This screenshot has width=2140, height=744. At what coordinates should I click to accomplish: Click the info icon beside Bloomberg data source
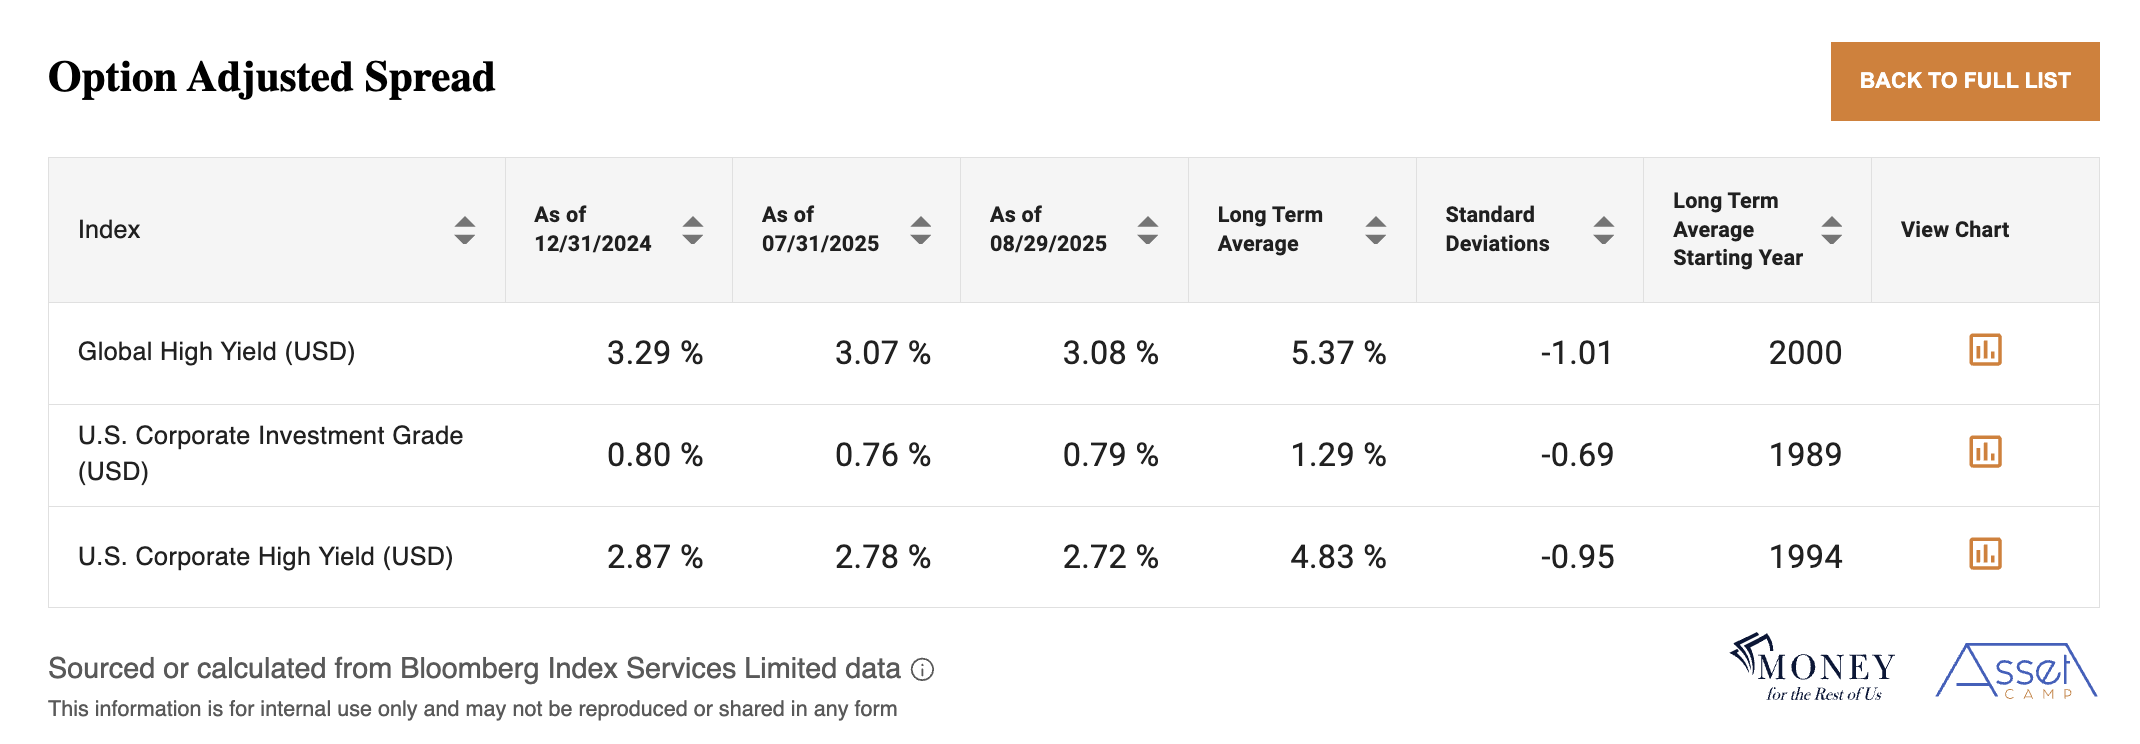point(923,670)
